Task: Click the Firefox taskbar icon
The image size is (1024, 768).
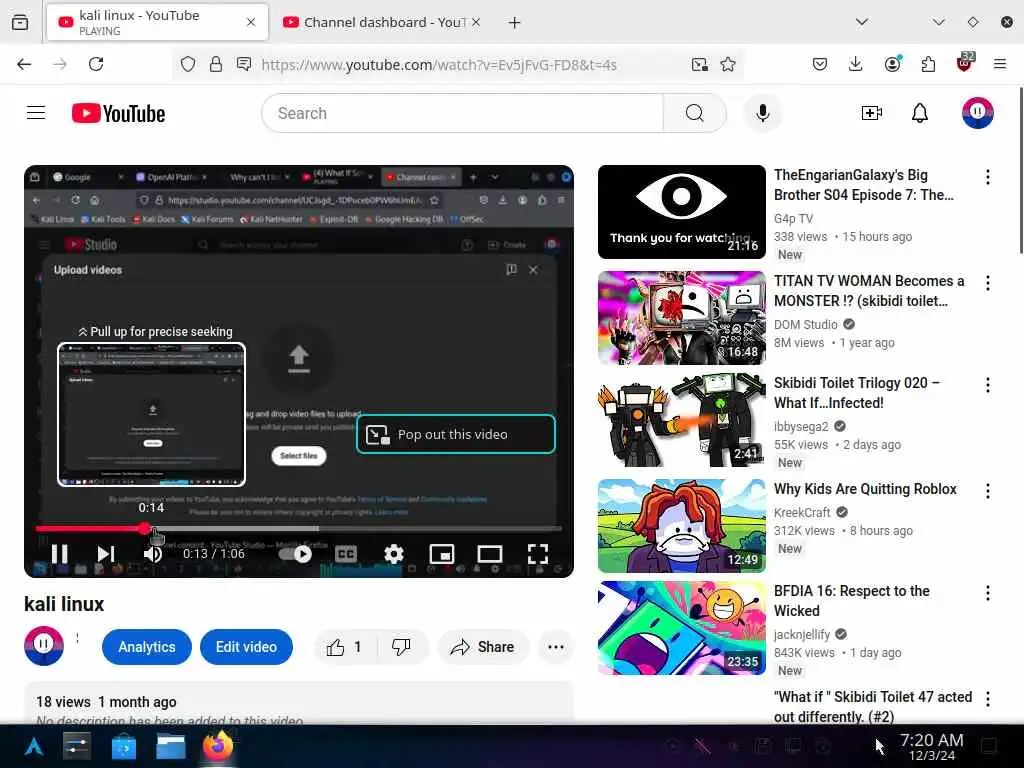Action: (x=217, y=746)
